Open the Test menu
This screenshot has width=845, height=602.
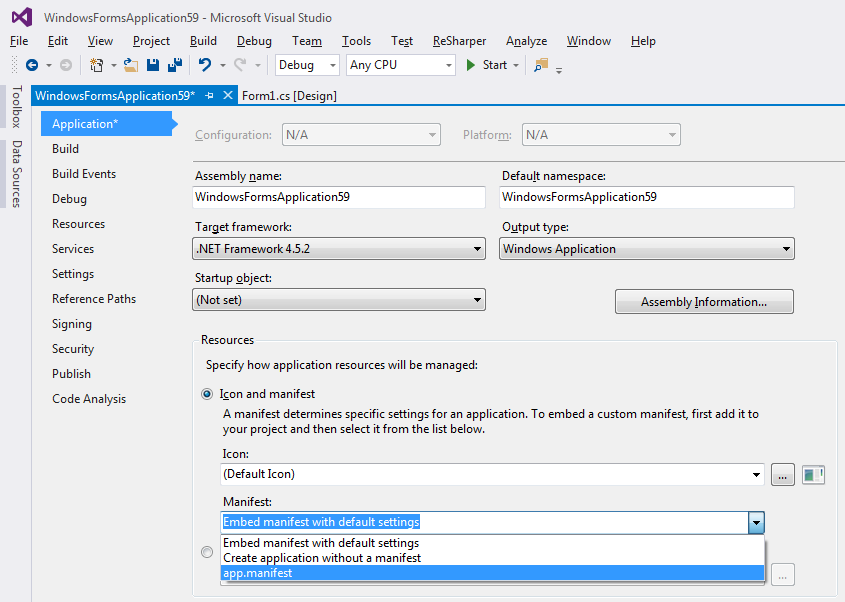[x=402, y=41]
